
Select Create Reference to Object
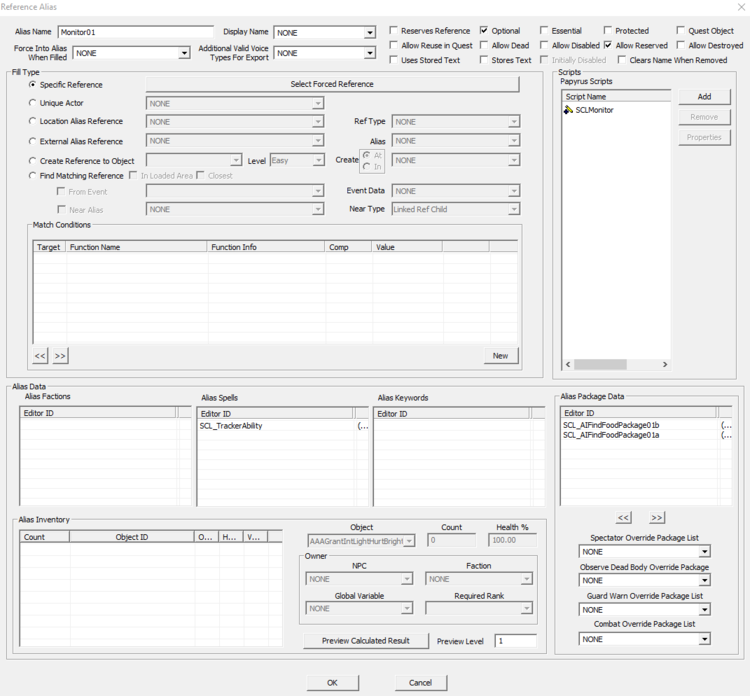click(x=32, y=161)
